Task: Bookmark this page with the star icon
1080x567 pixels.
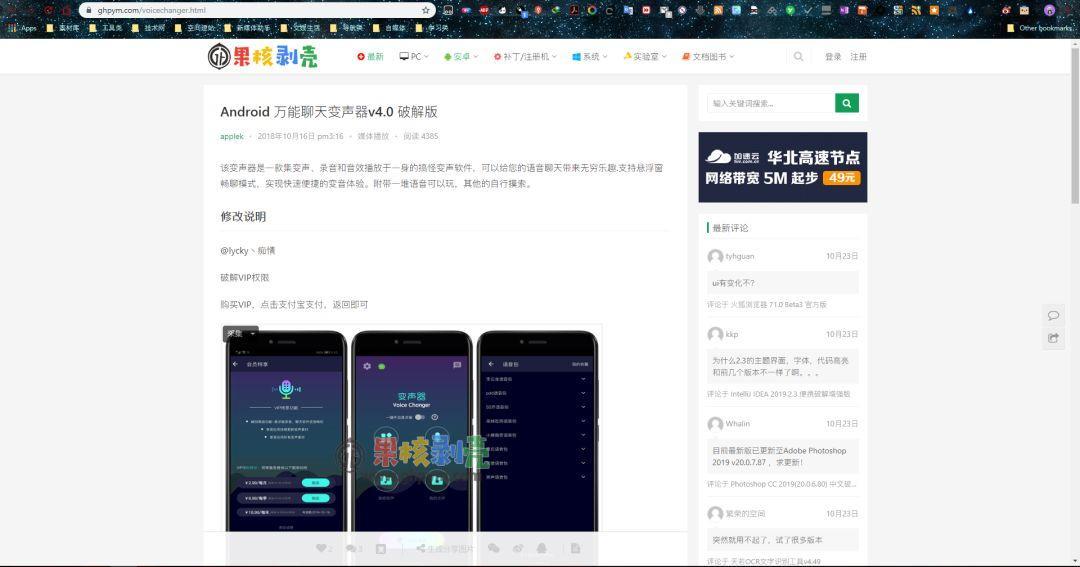Action: 425,10
